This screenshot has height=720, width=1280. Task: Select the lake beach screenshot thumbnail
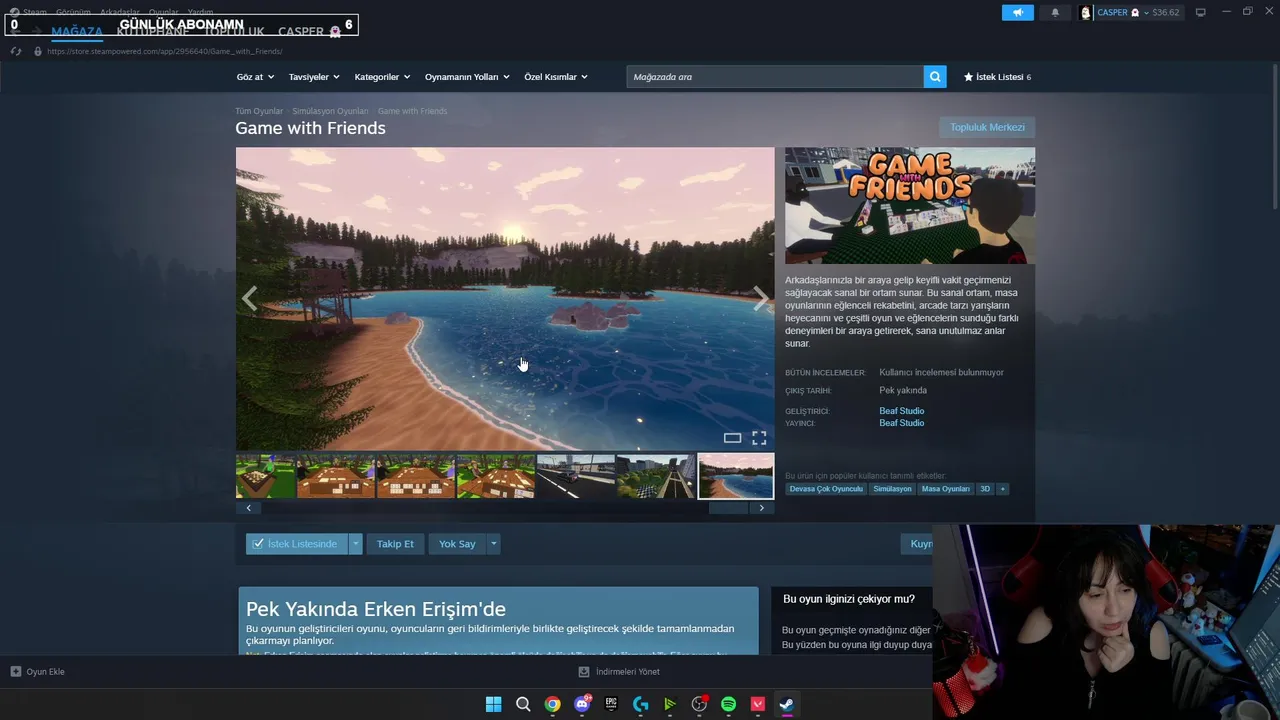coord(736,476)
